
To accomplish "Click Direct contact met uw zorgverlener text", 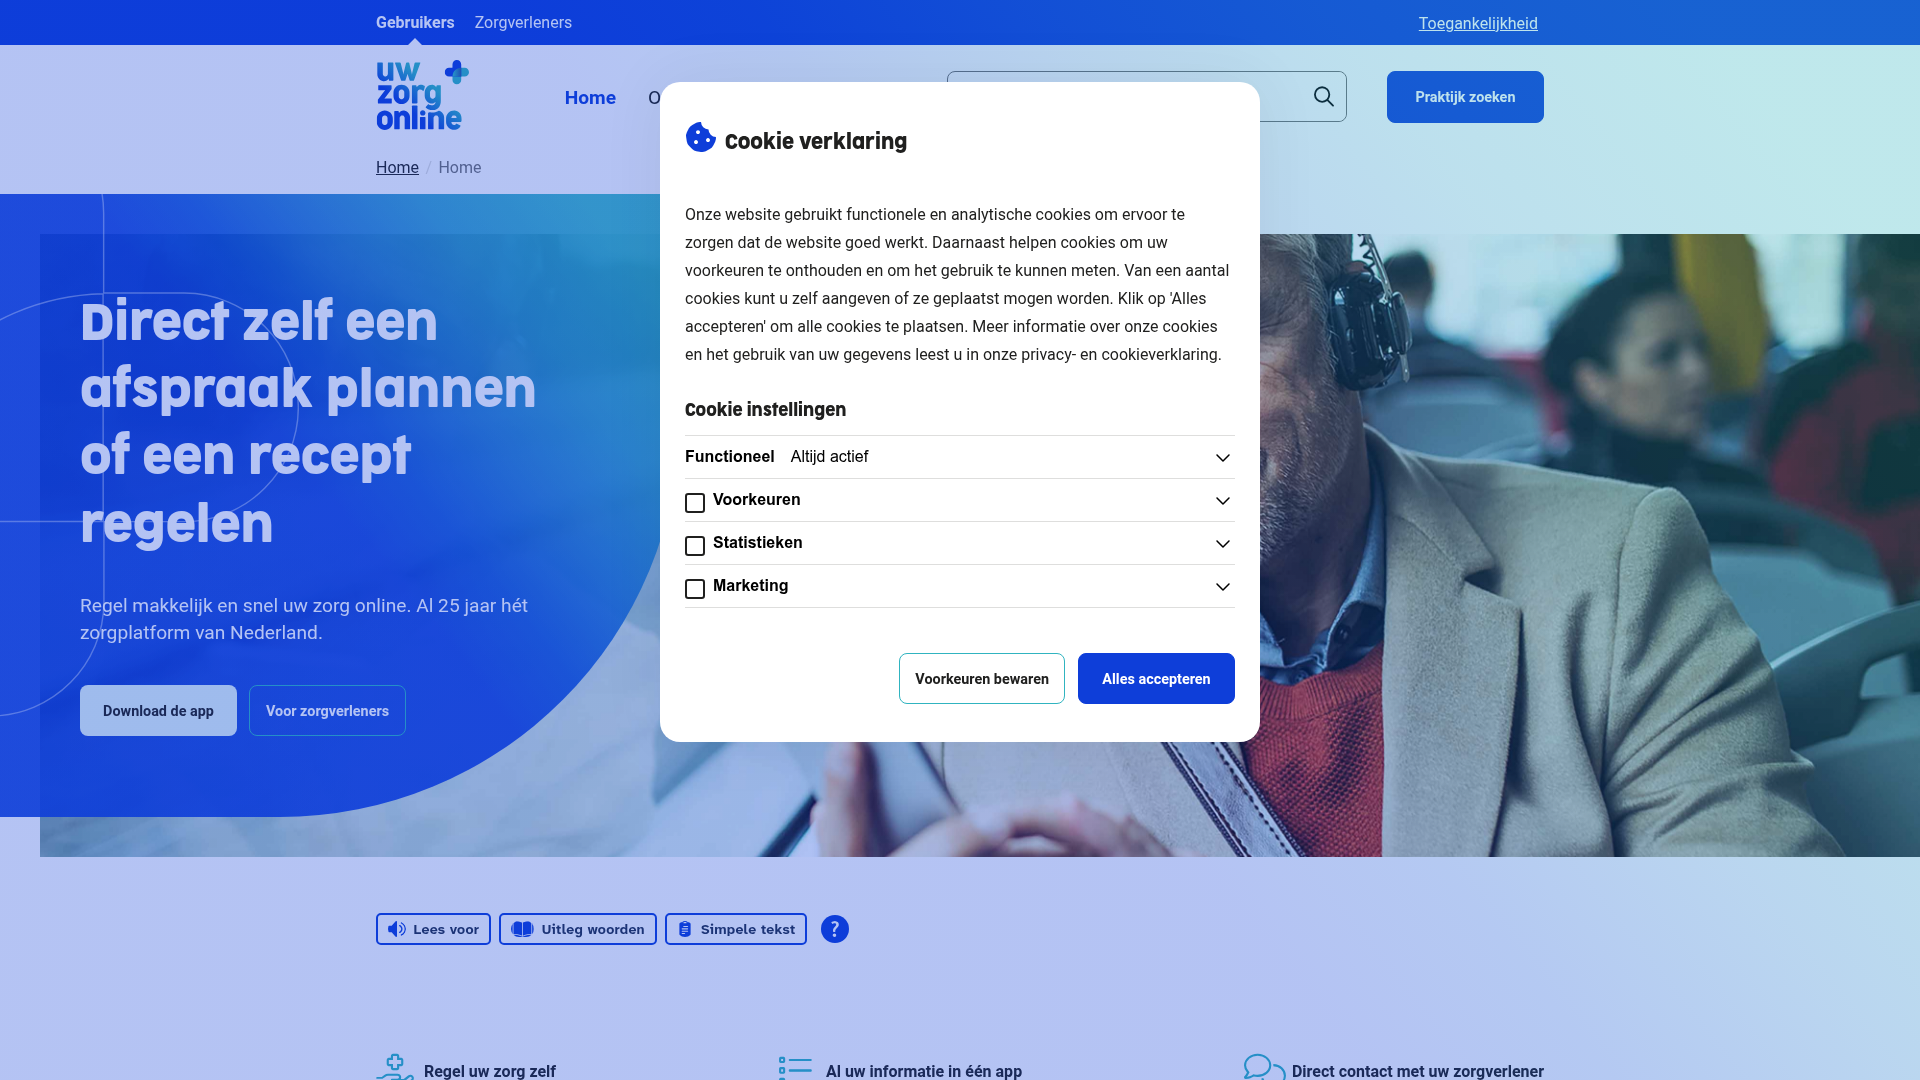I will (1418, 1071).
